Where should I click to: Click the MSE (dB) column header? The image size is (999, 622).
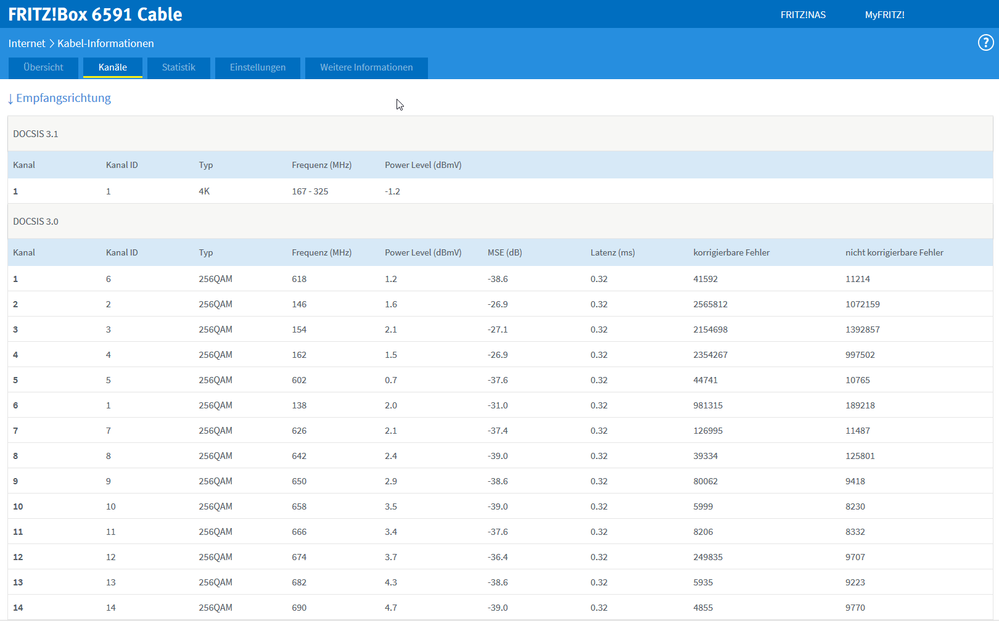click(505, 253)
